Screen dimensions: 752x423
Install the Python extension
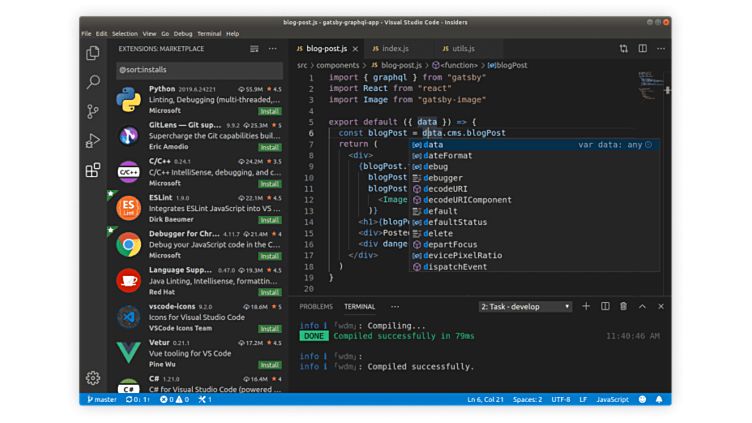[x=270, y=111]
